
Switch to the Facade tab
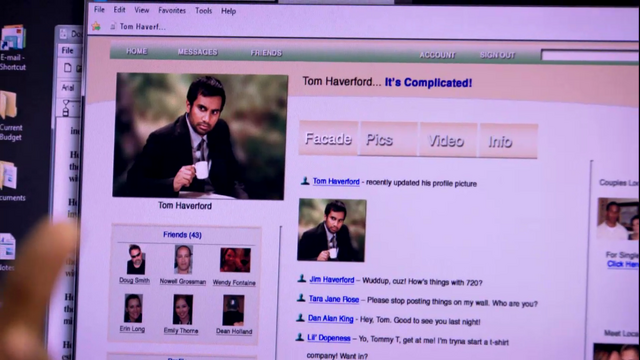pyautogui.click(x=328, y=138)
